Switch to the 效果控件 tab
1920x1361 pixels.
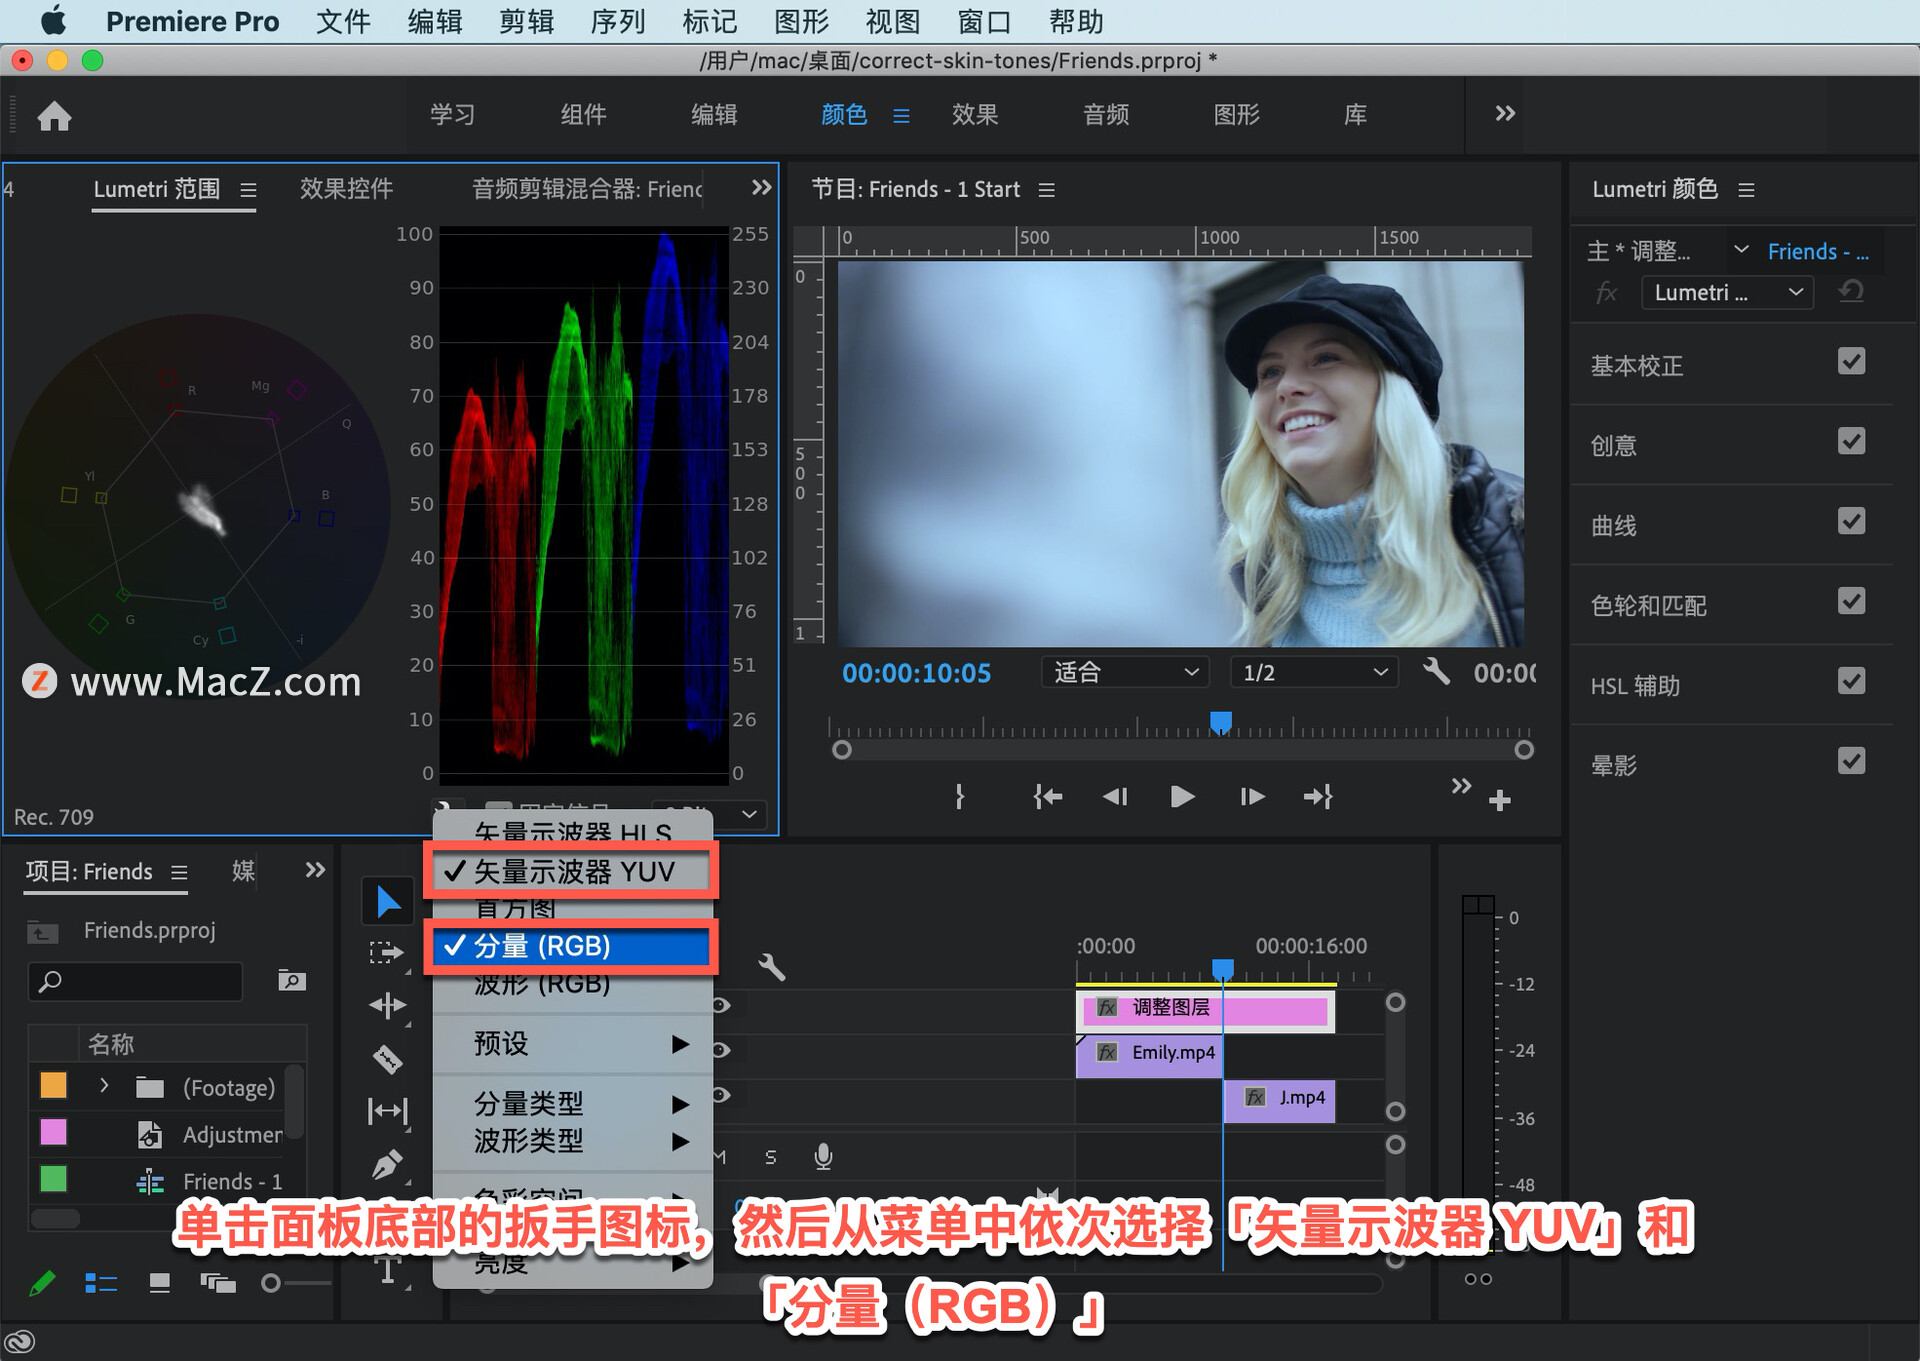point(346,188)
